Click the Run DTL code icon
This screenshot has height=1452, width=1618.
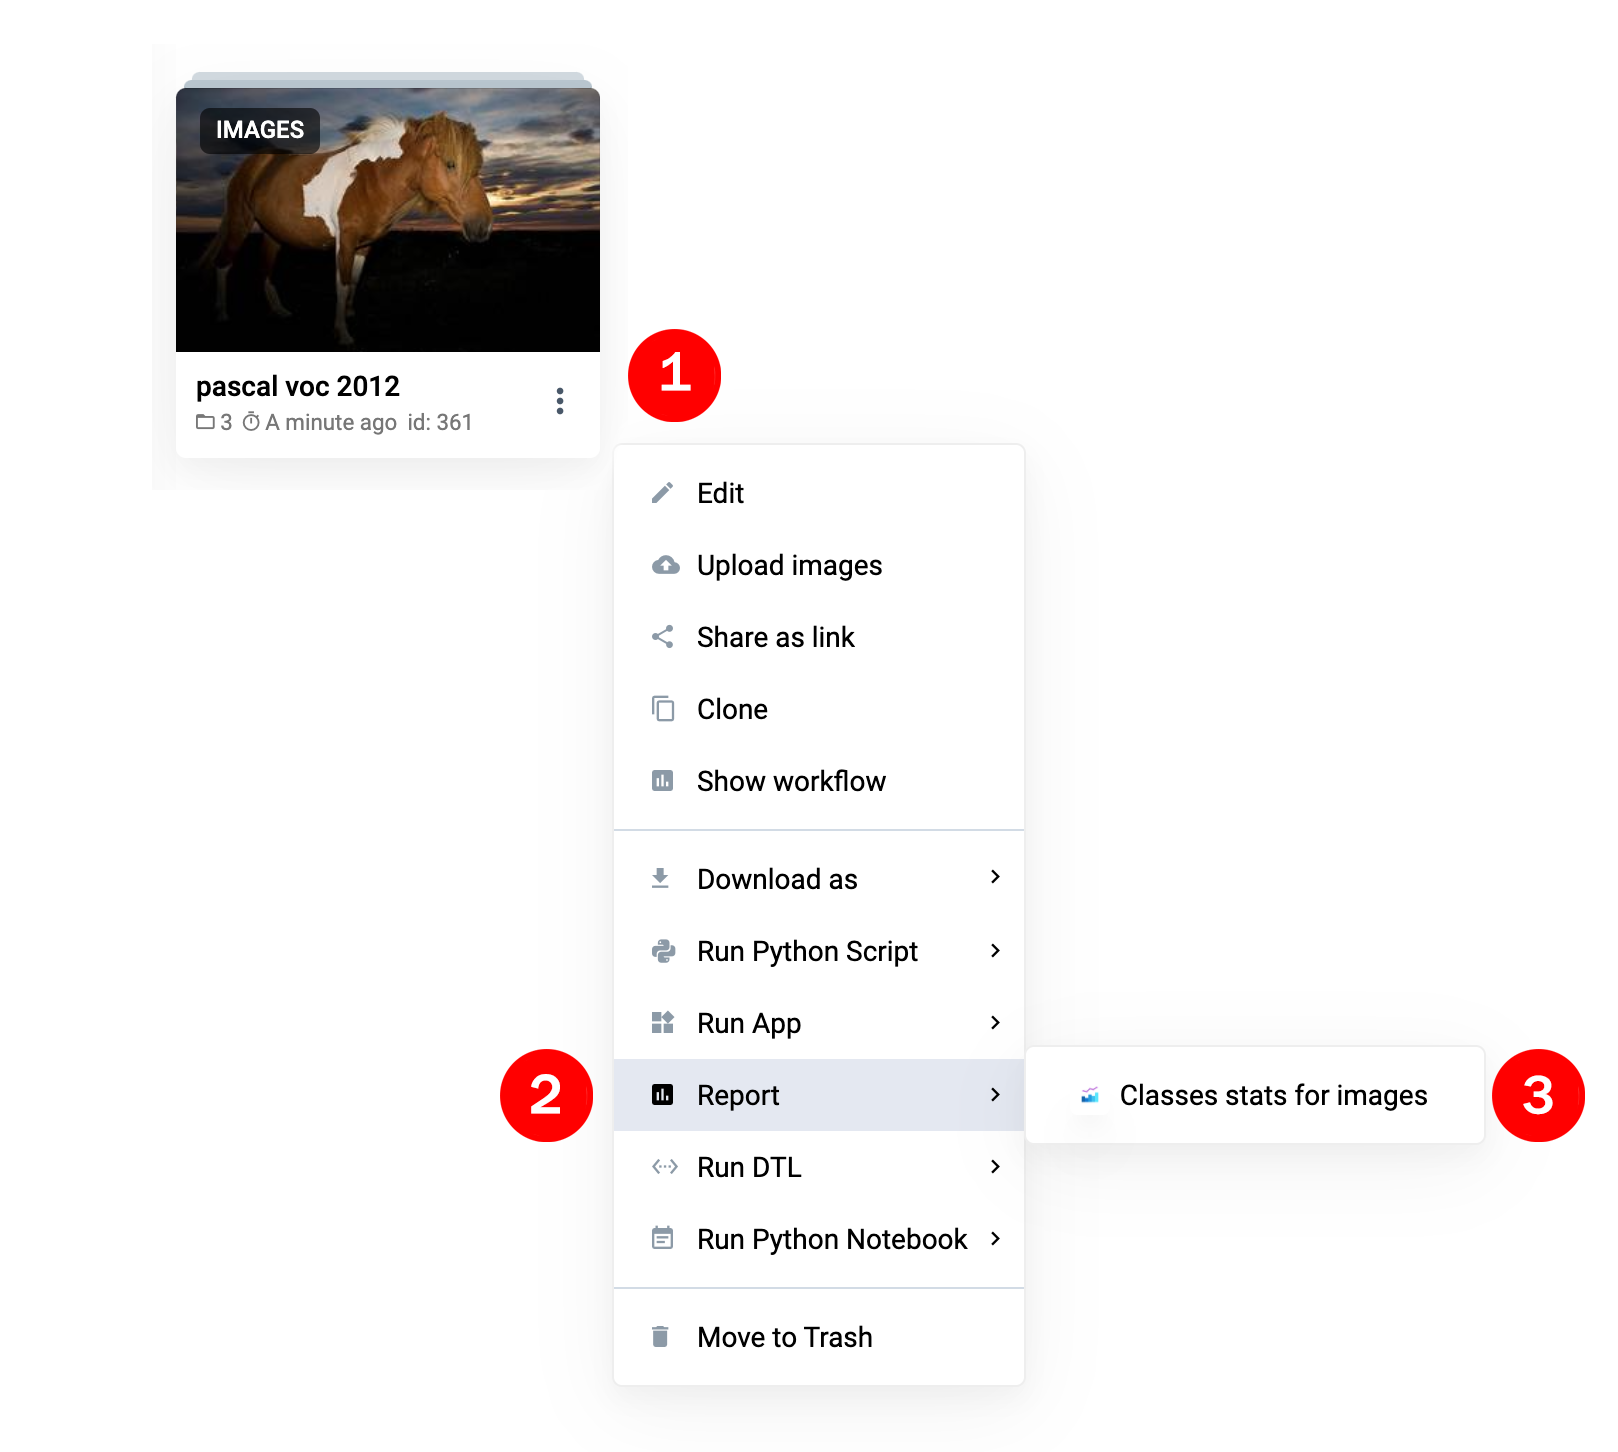[x=664, y=1167]
